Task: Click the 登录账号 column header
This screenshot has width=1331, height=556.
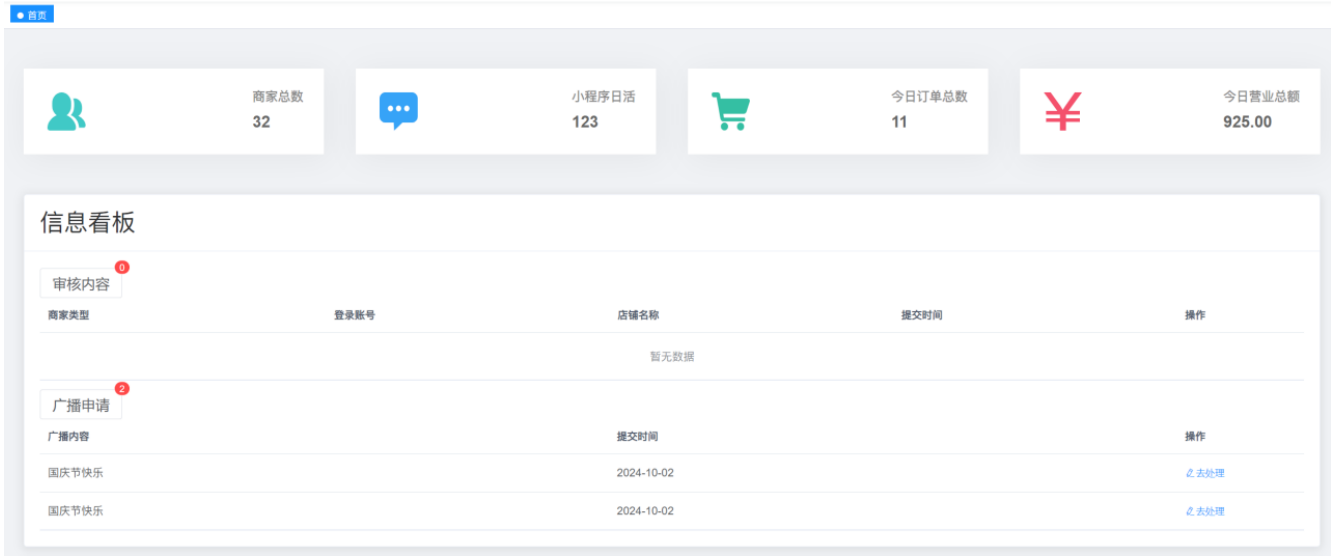Action: click(354, 315)
